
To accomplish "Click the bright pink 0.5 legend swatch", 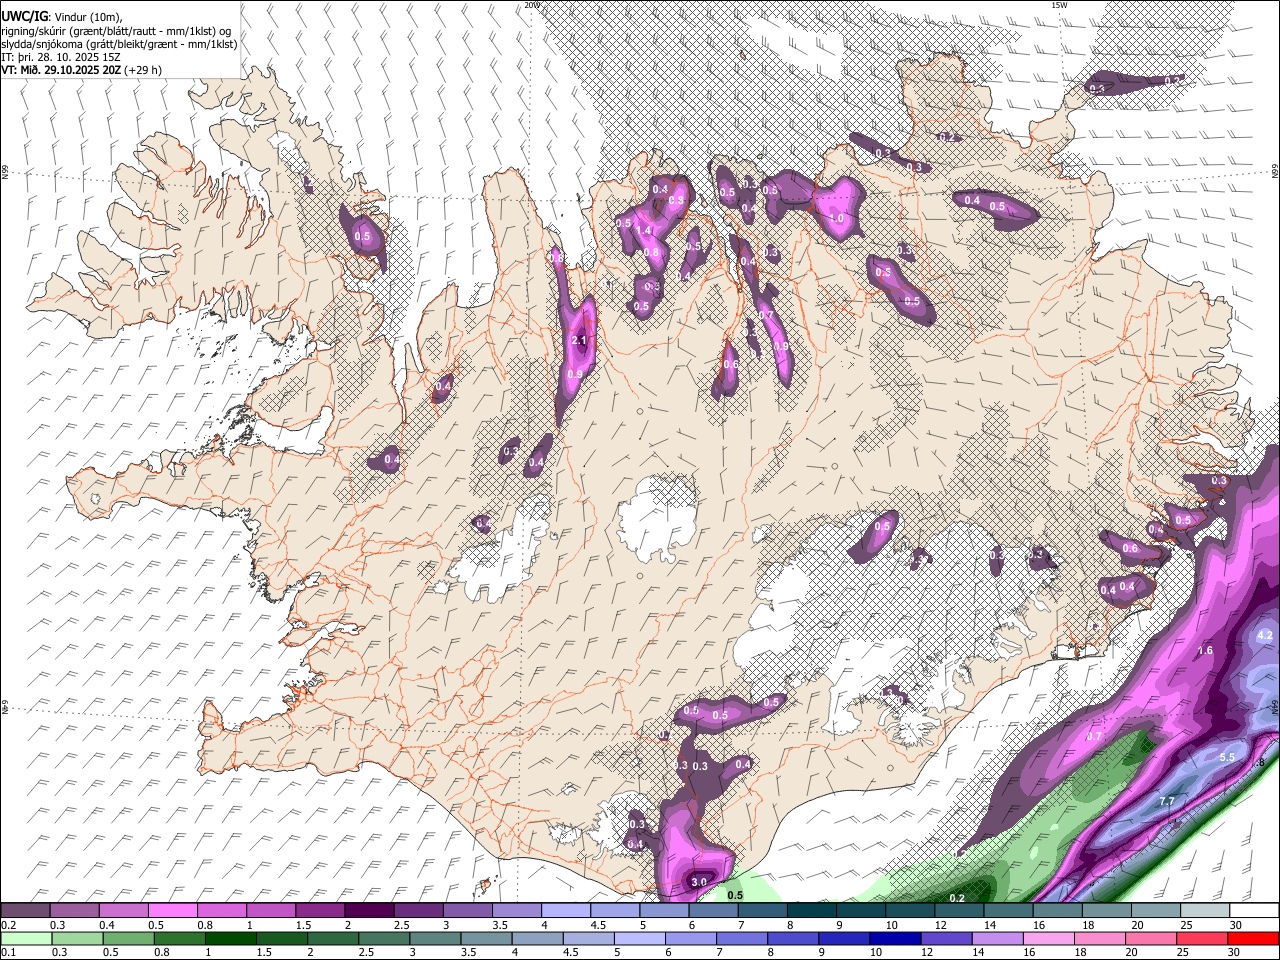I will click(172, 910).
